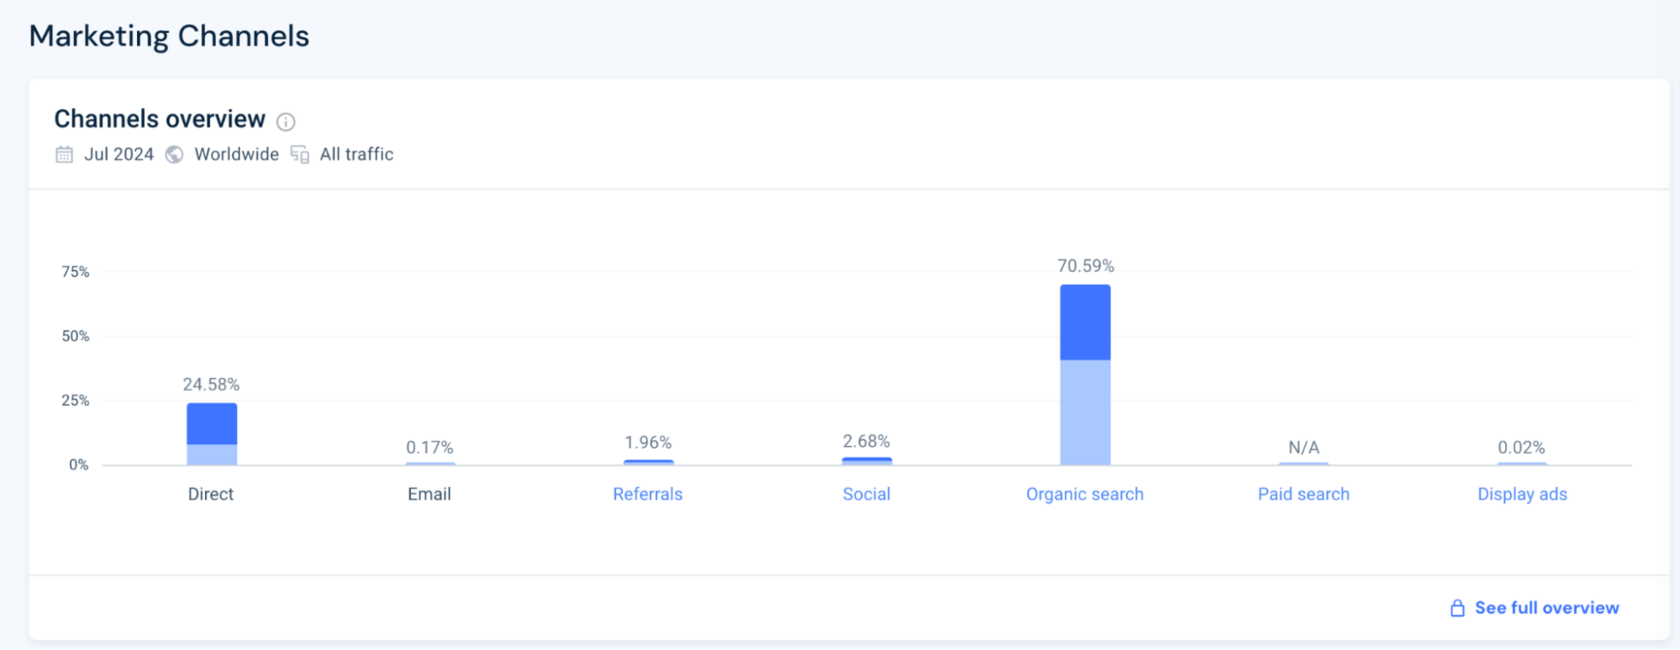Click the dark blue segment of Direct bar
1680x650 pixels.
tap(212, 424)
